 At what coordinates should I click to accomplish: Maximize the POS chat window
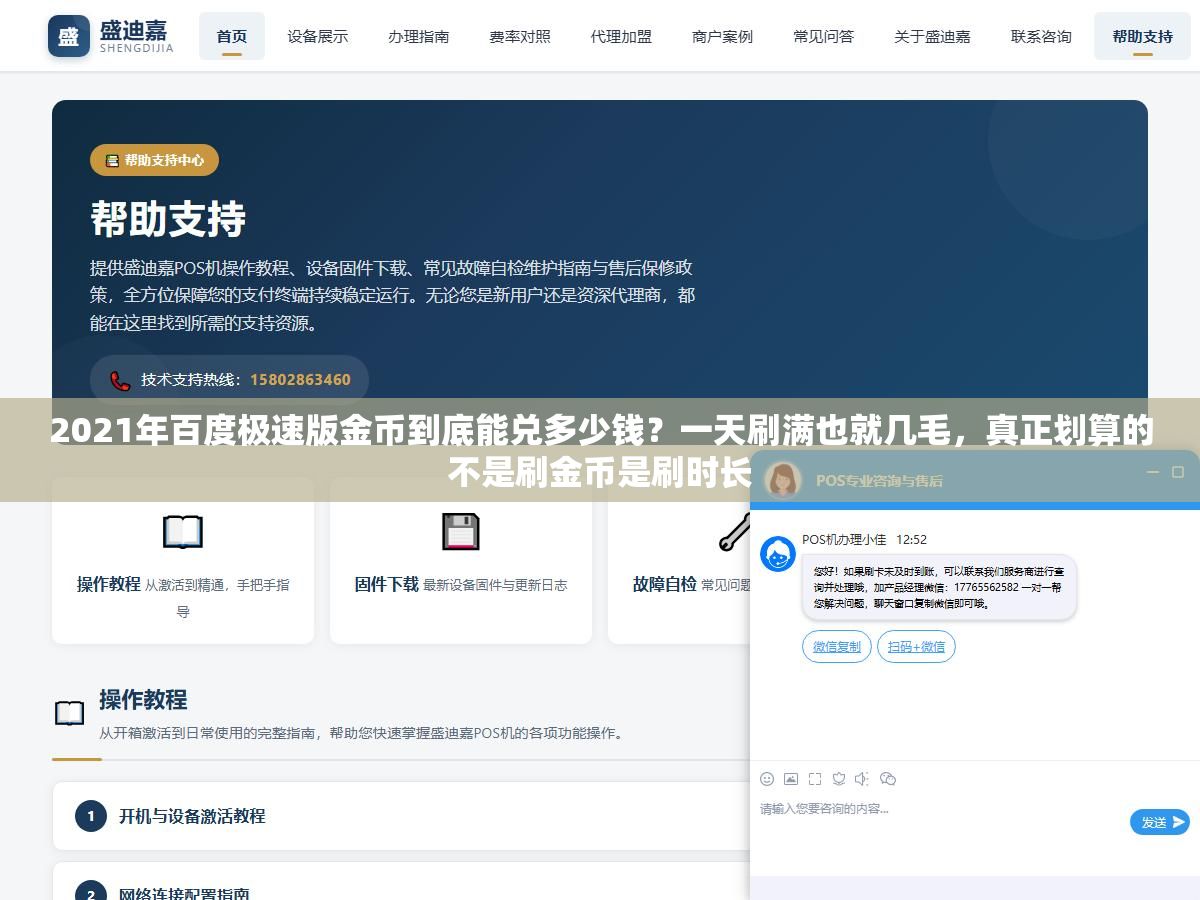tap(1178, 472)
